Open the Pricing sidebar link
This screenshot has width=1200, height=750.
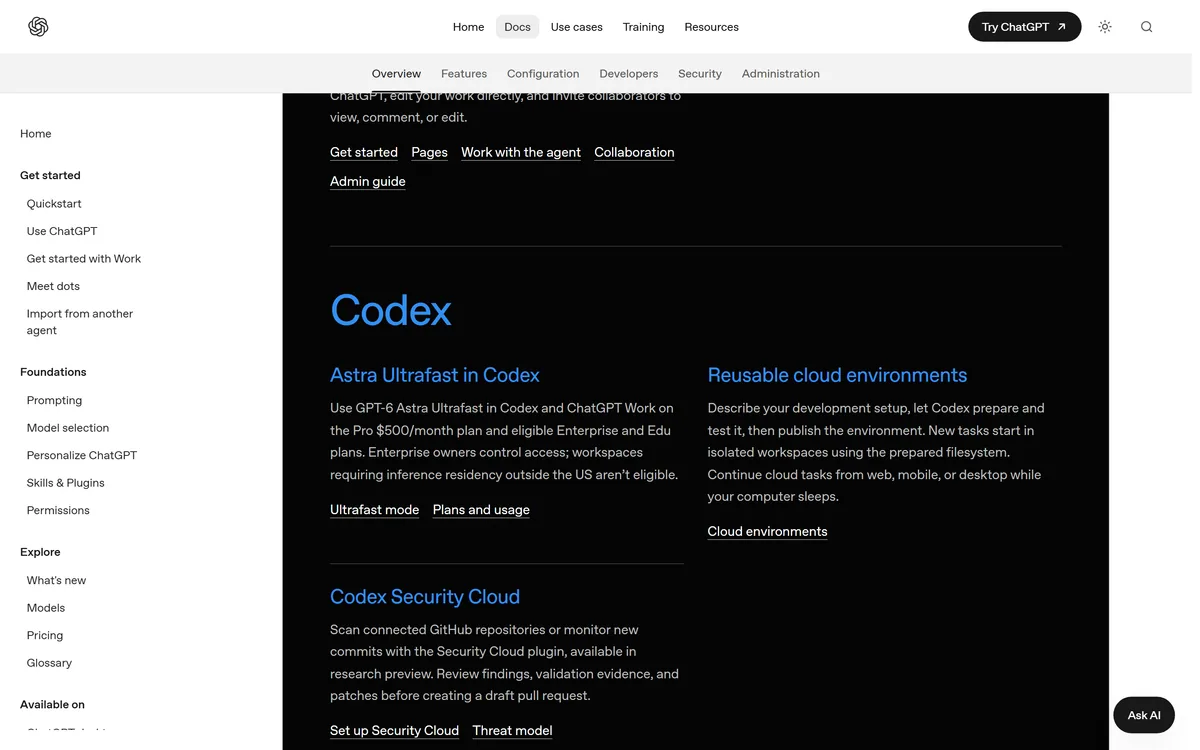(x=45, y=635)
